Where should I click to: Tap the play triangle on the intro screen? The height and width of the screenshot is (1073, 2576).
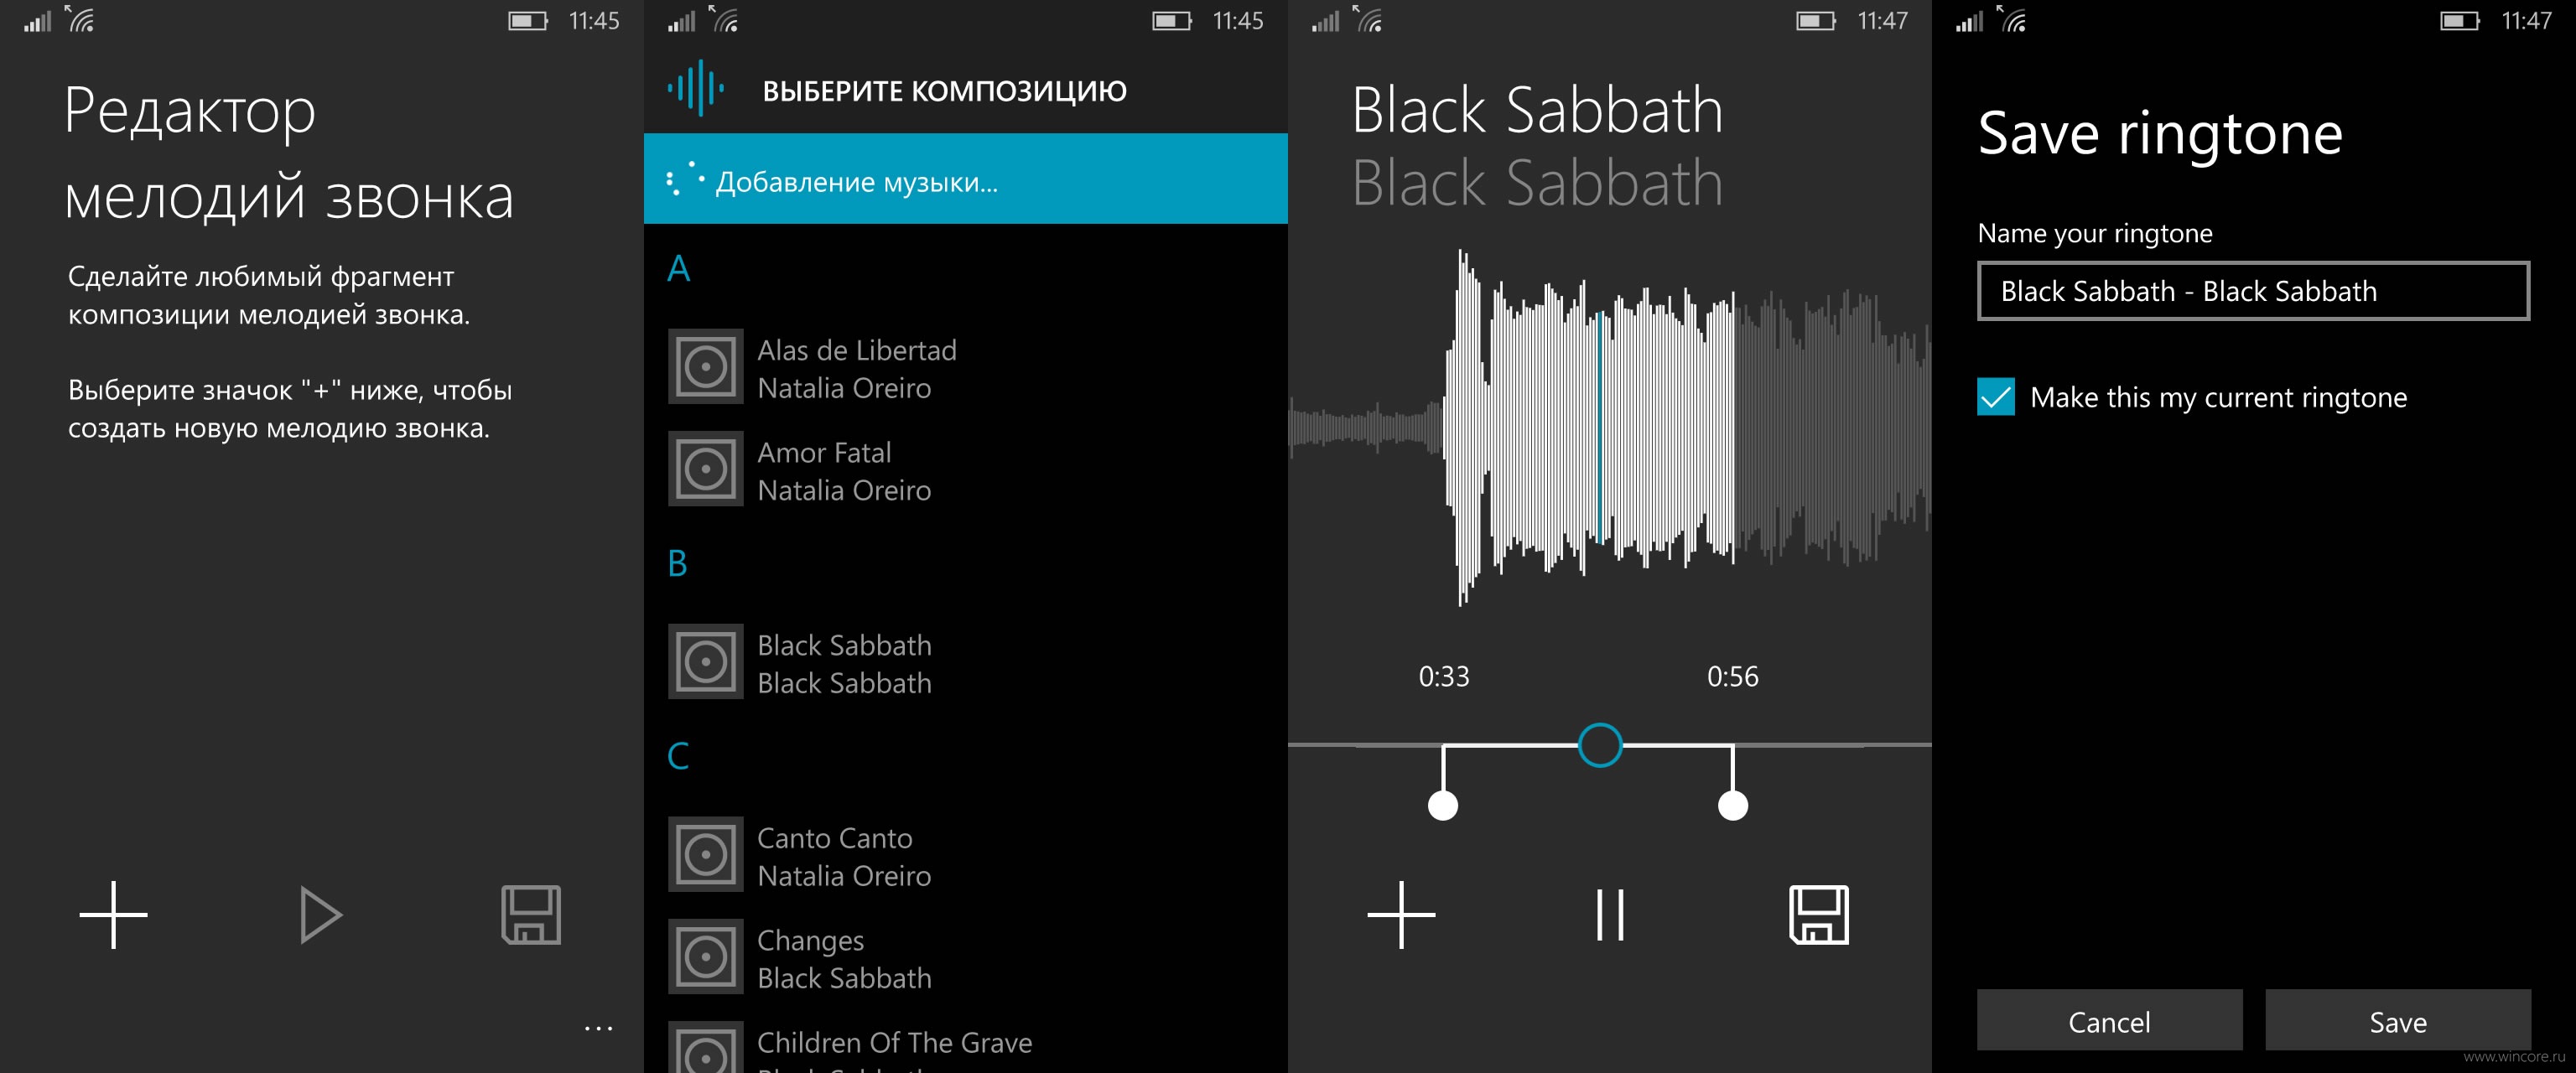pyautogui.click(x=321, y=914)
